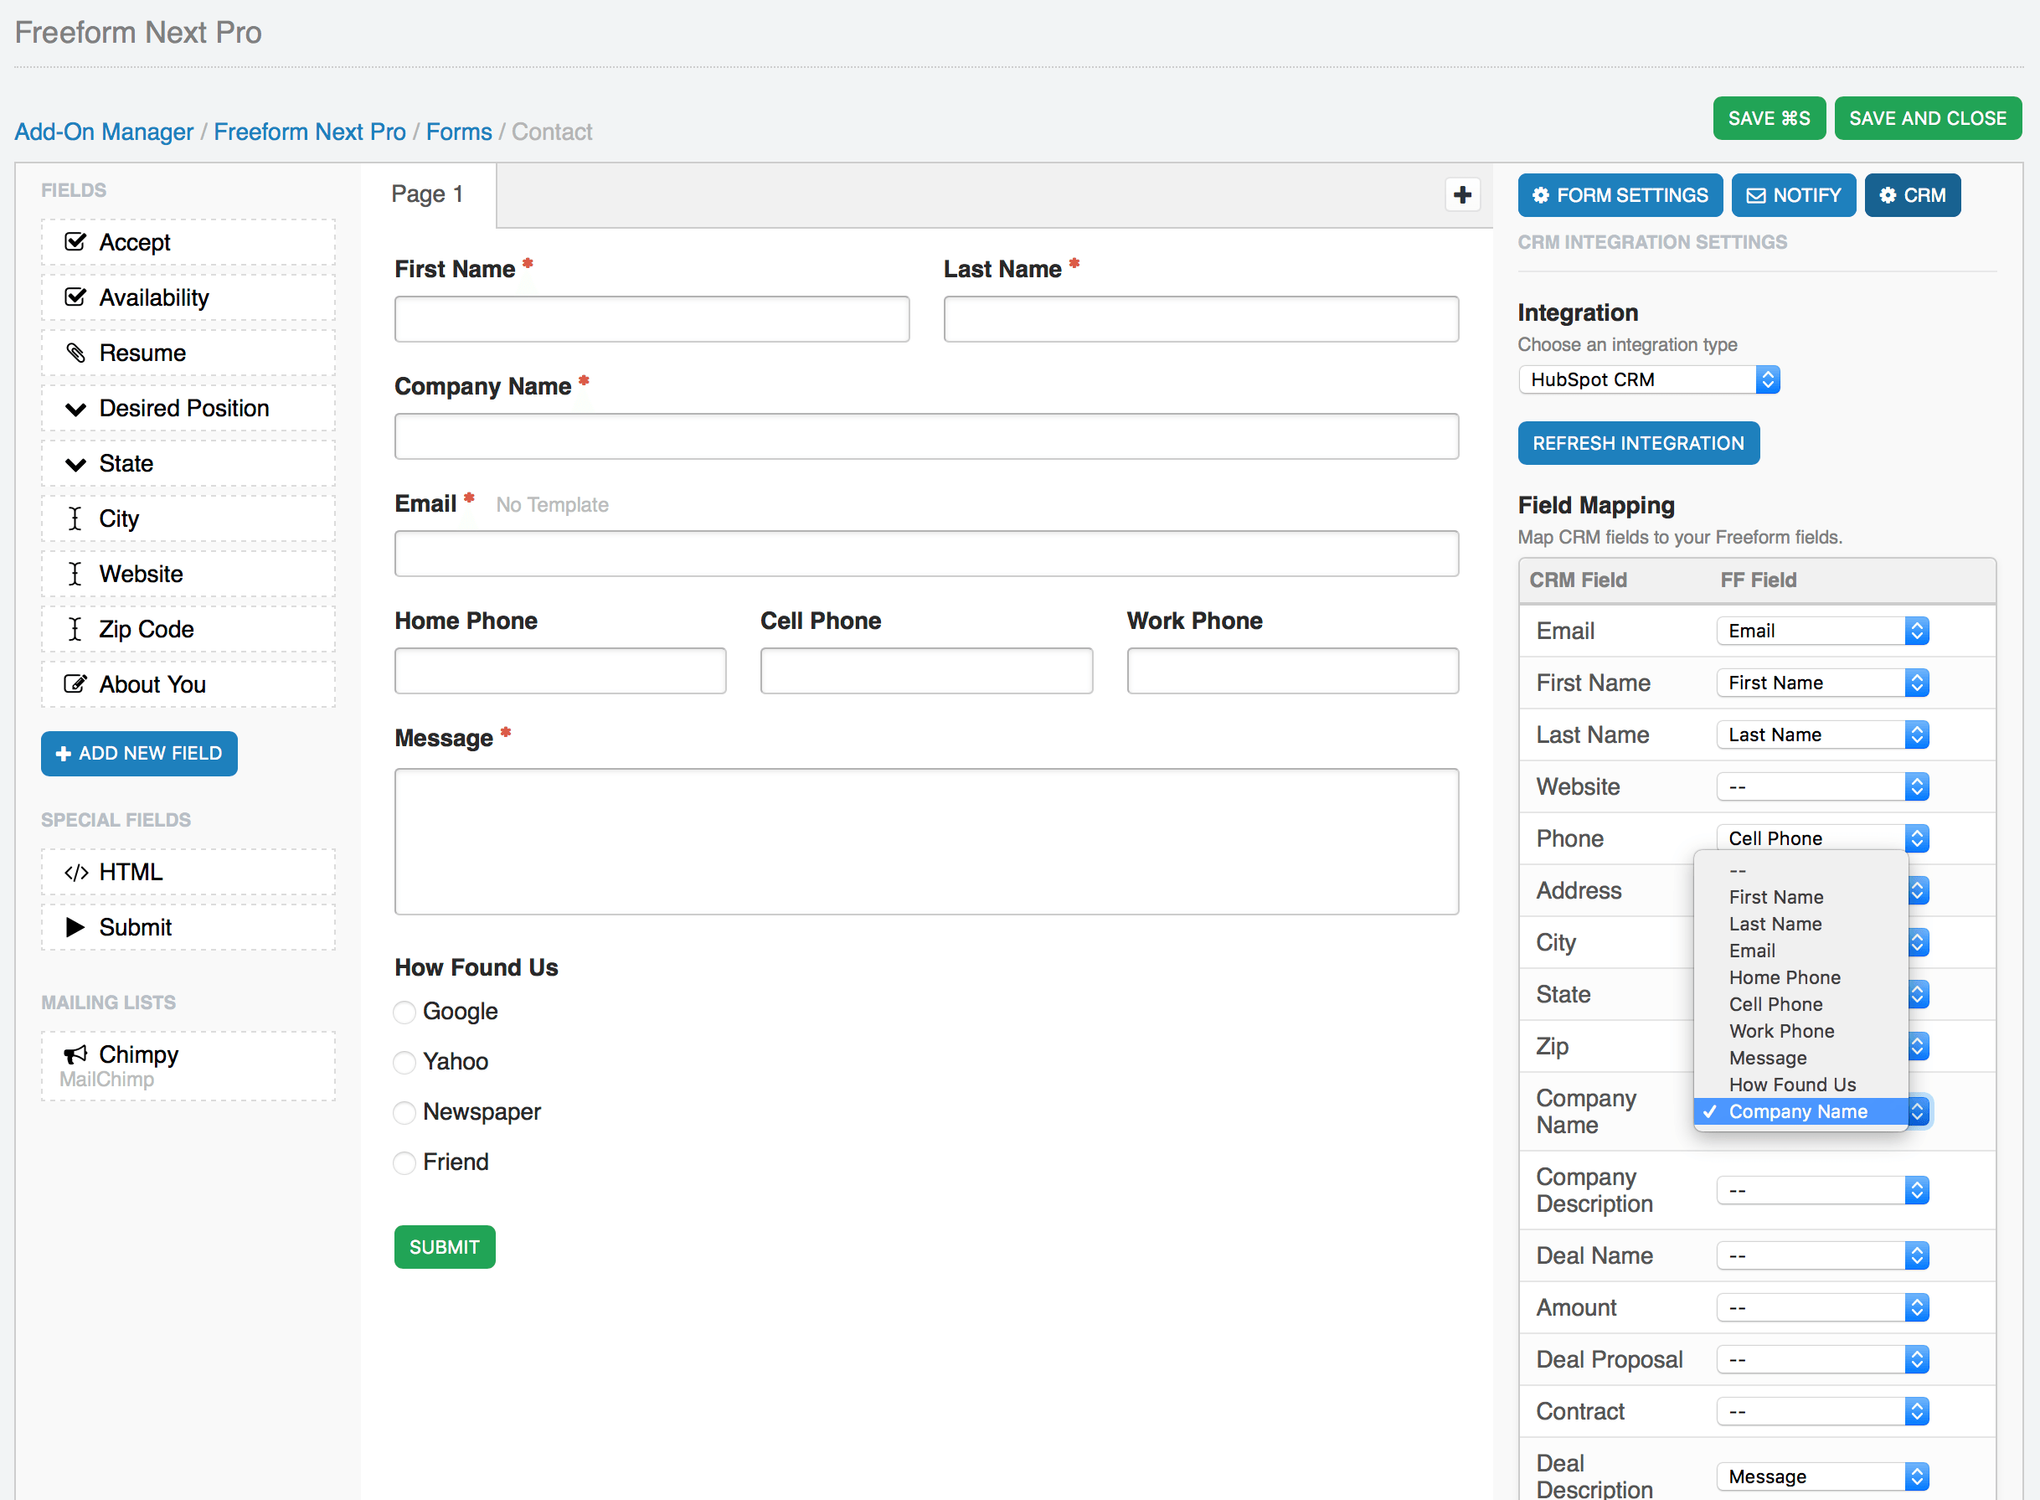This screenshot has width=2040, height=1500.
Task: Select the Google radio button under How Found Us
Action: pyautogui.click(x=404, y=1012)
